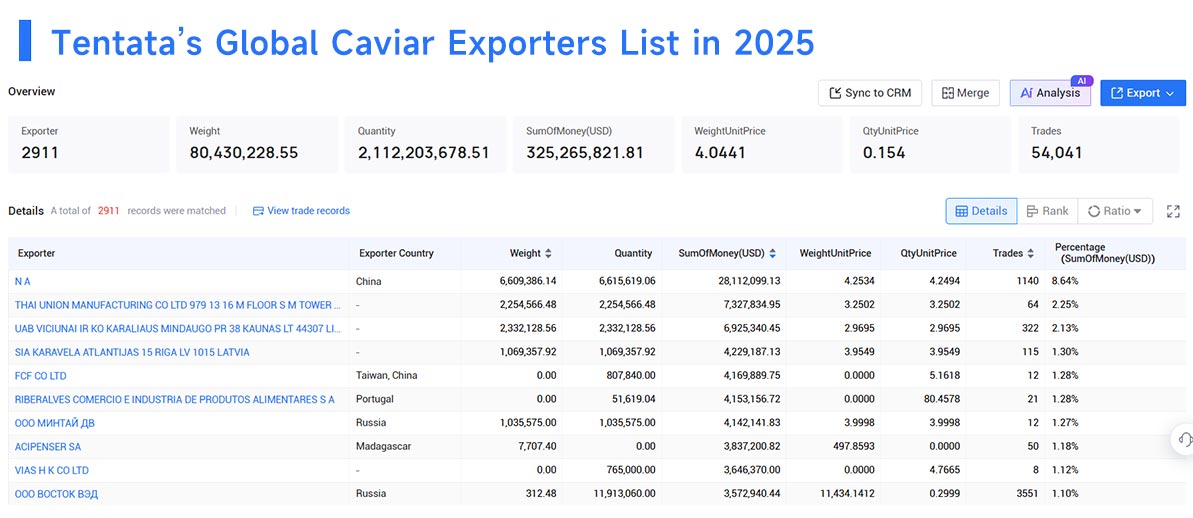Click the WeightUnitPrice column header

point(835,253)
